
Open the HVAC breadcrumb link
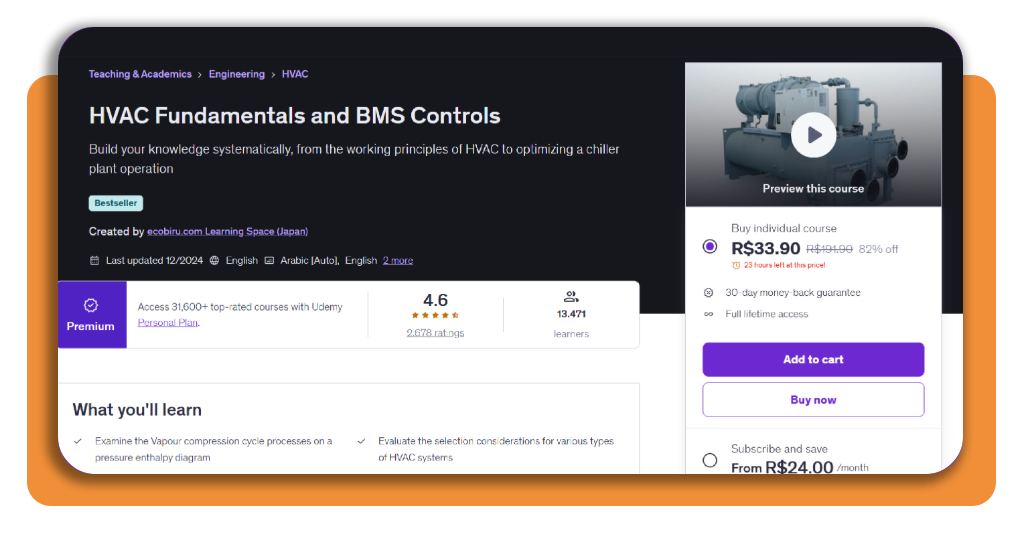click(295, 74)
